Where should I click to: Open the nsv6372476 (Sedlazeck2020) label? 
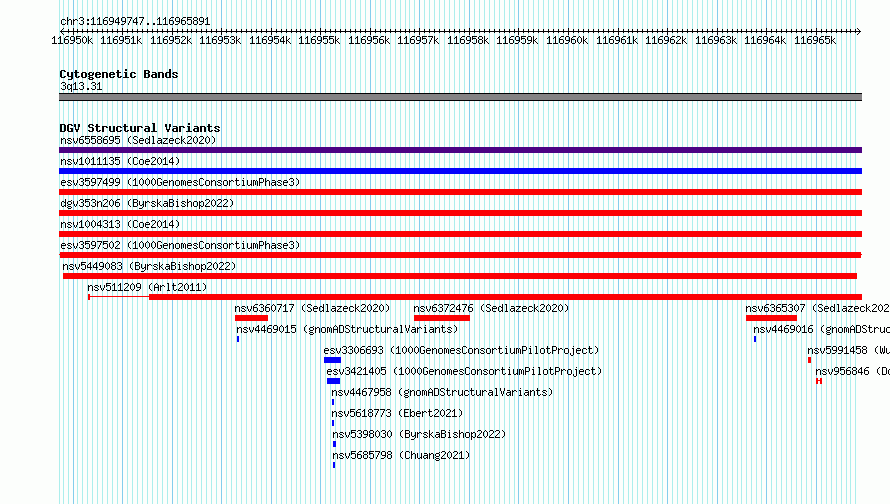coord(491,308)
